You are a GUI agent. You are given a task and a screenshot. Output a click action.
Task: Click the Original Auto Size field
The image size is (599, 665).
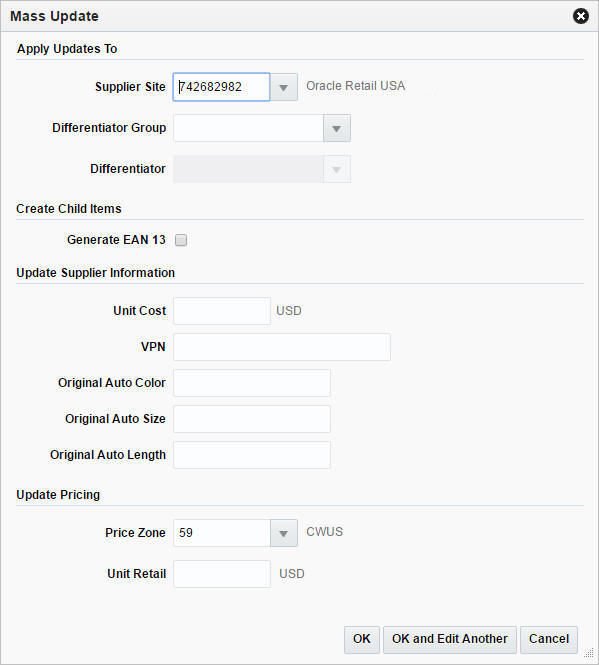click(x=252, y=419)
